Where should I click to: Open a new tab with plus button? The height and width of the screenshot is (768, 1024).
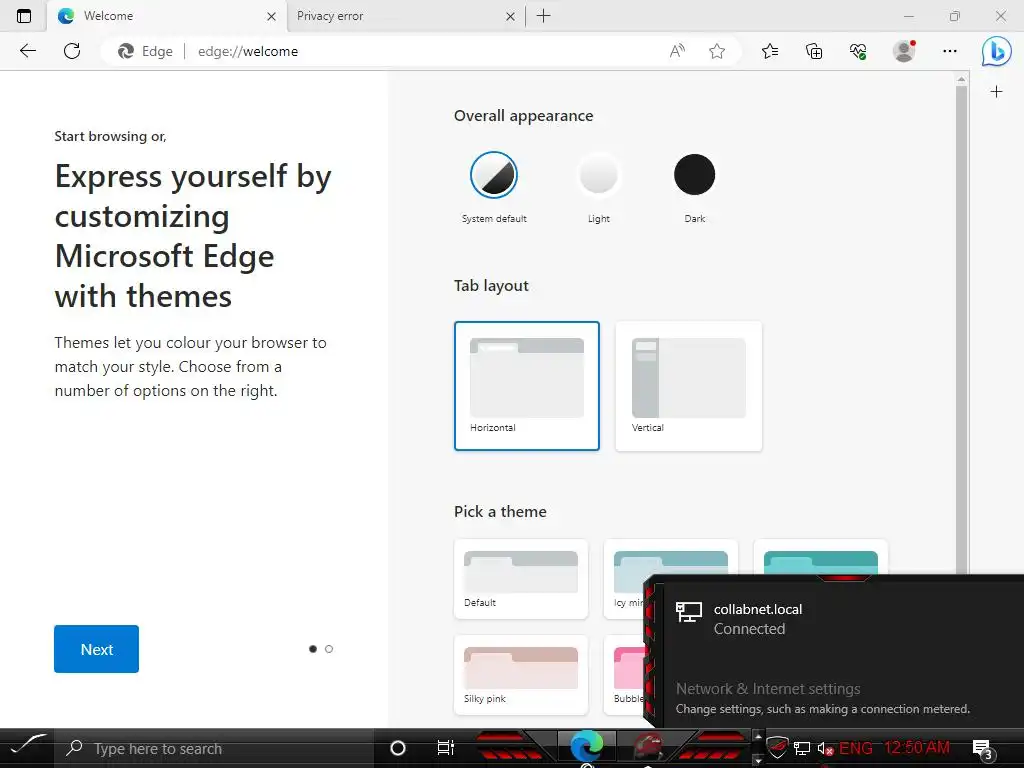(x=543, y=16)
